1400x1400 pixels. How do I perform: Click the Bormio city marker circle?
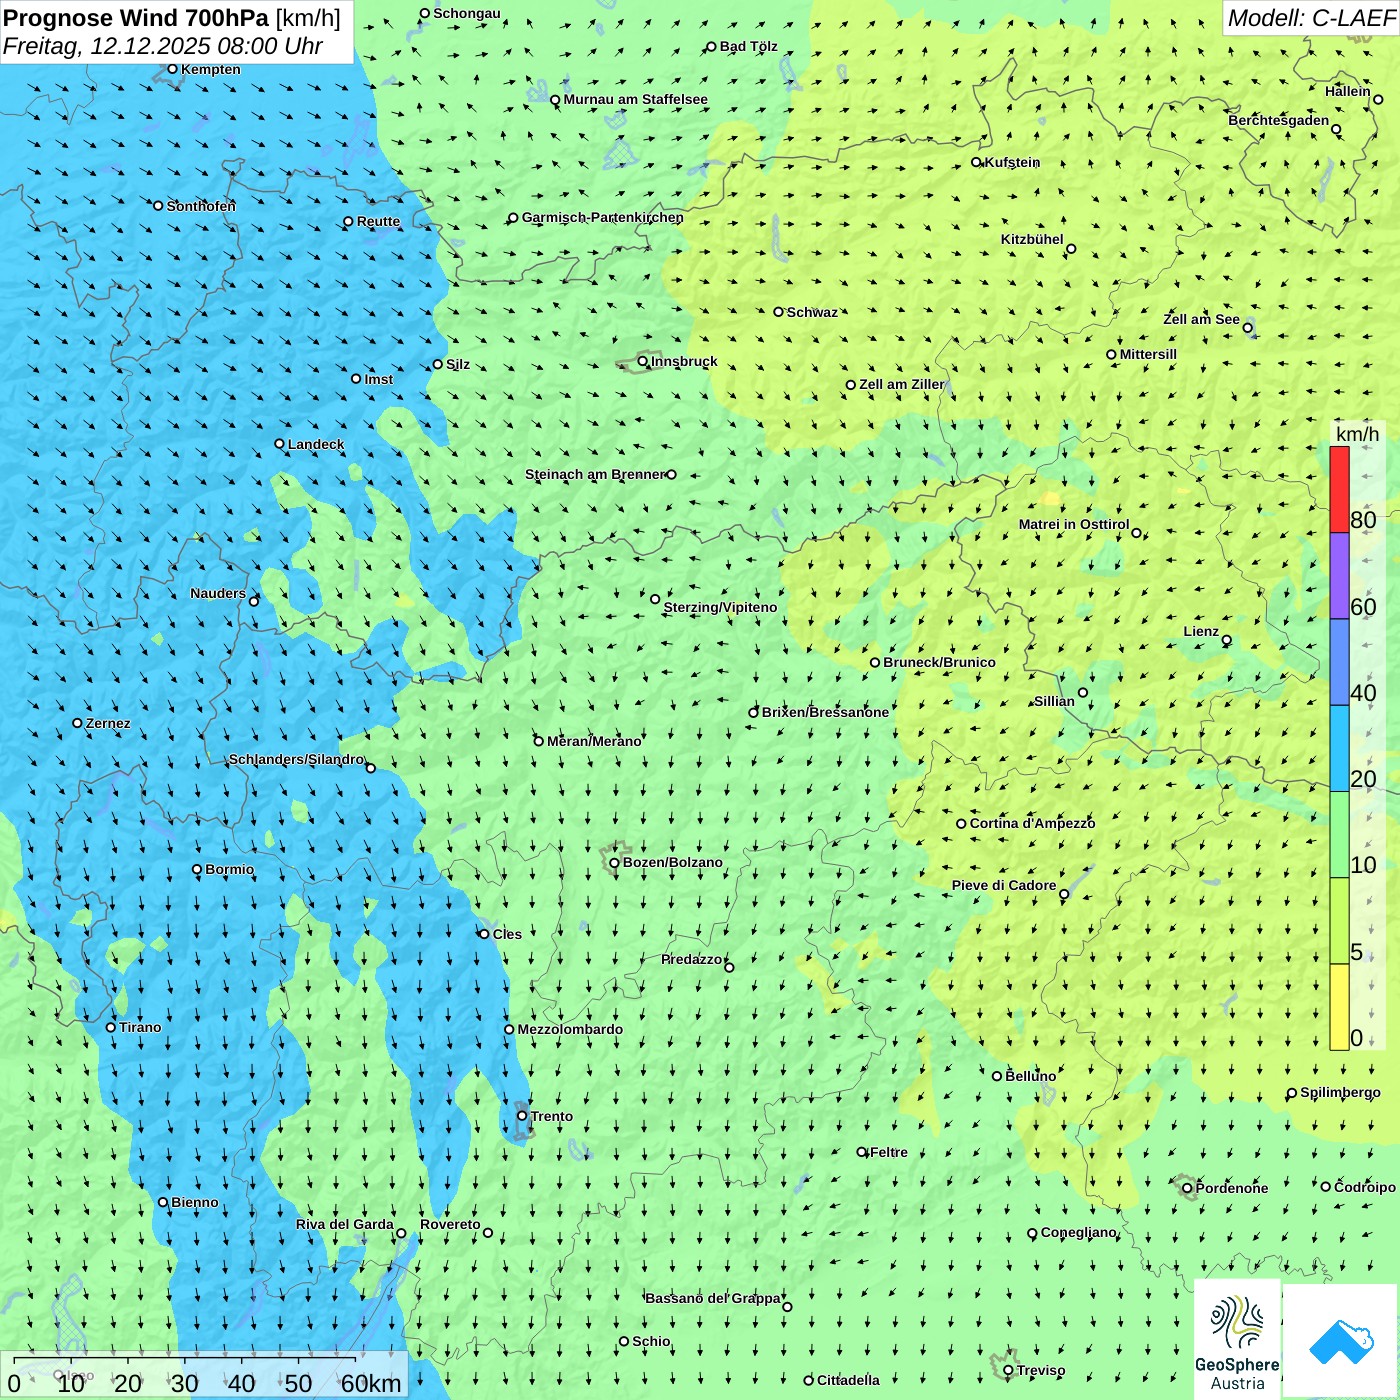pos(197,869)
